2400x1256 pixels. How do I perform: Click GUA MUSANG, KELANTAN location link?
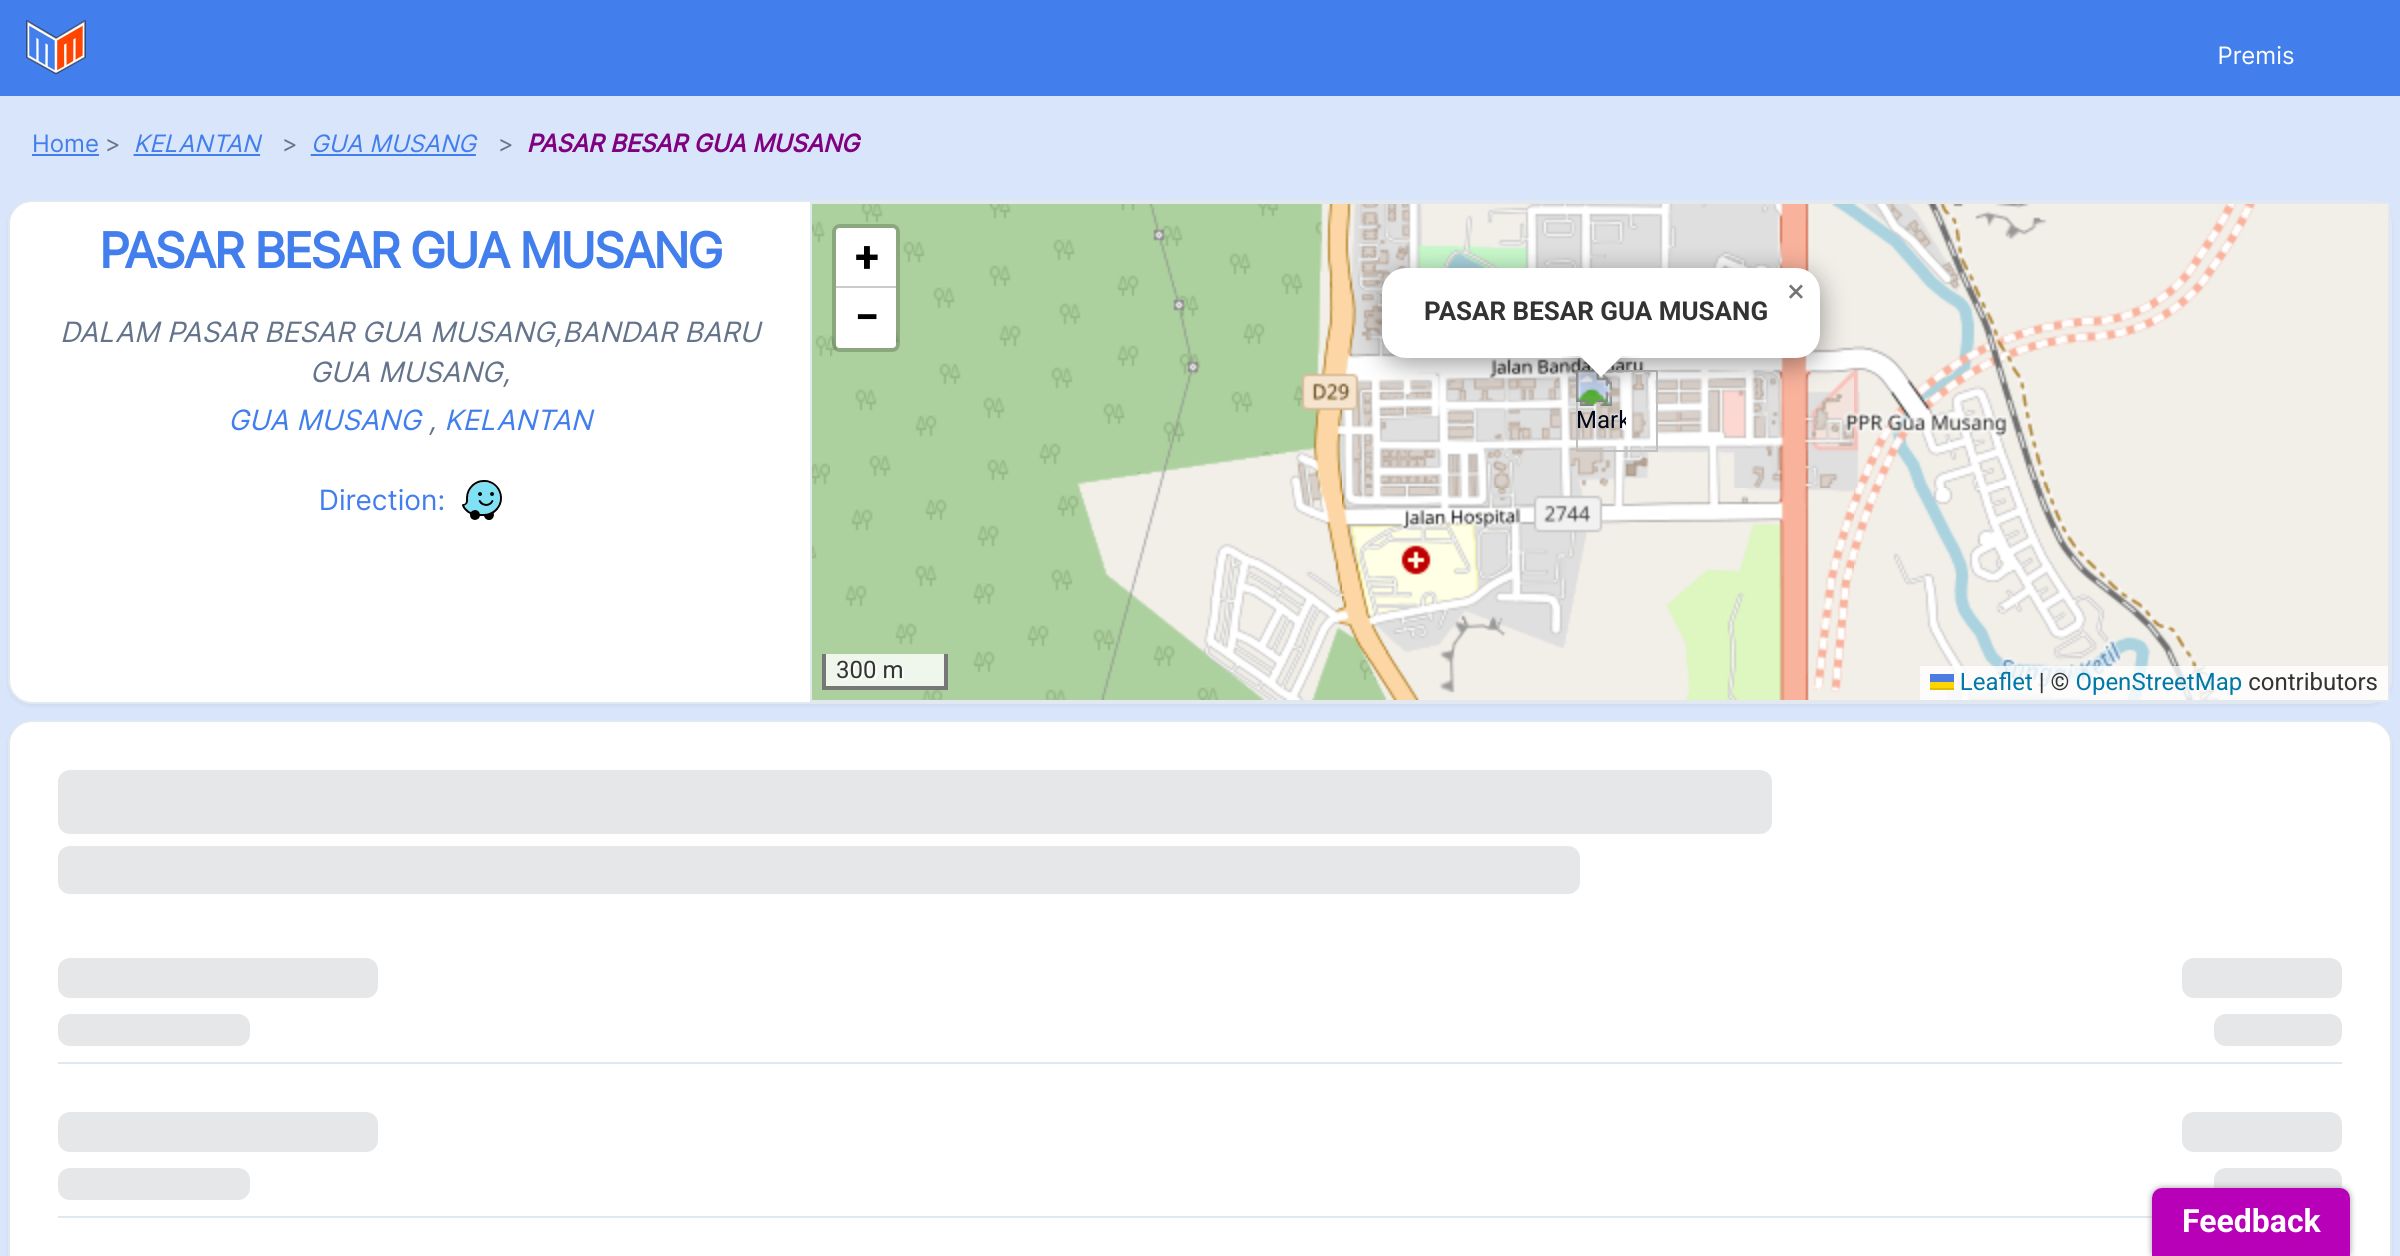tap(411, 420)
